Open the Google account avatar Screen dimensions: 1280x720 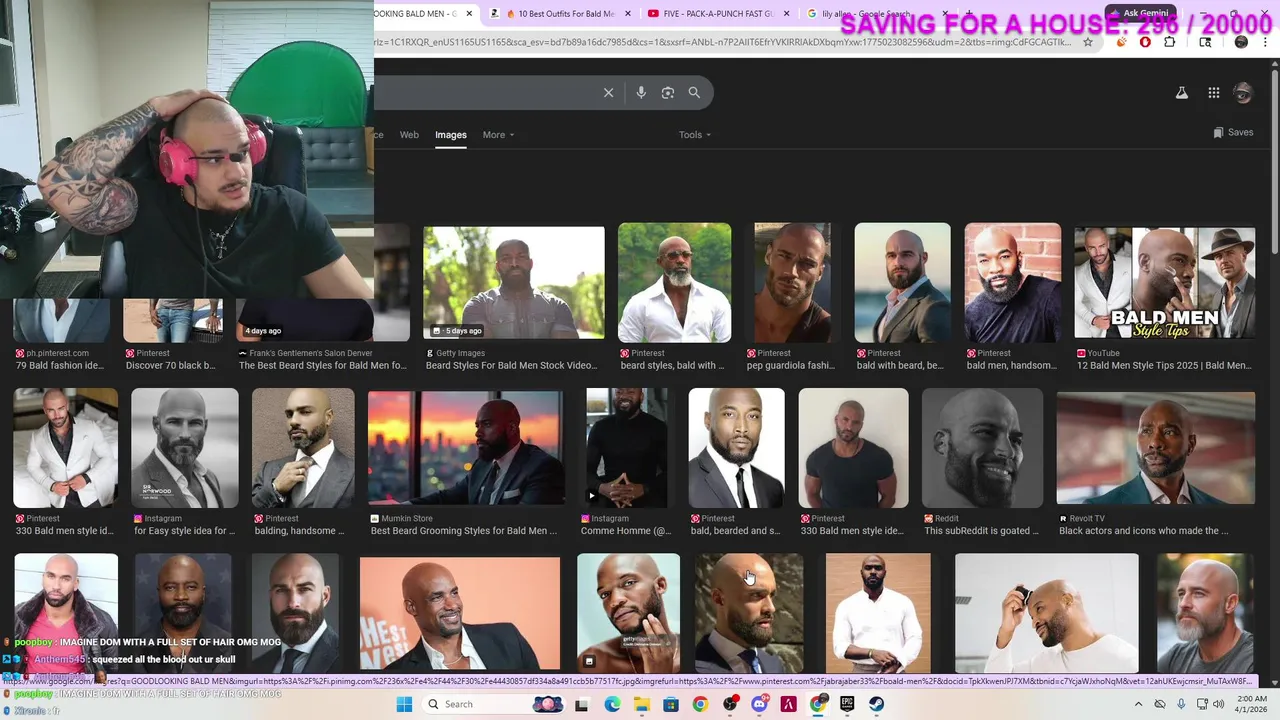[x=1243, y=93]
